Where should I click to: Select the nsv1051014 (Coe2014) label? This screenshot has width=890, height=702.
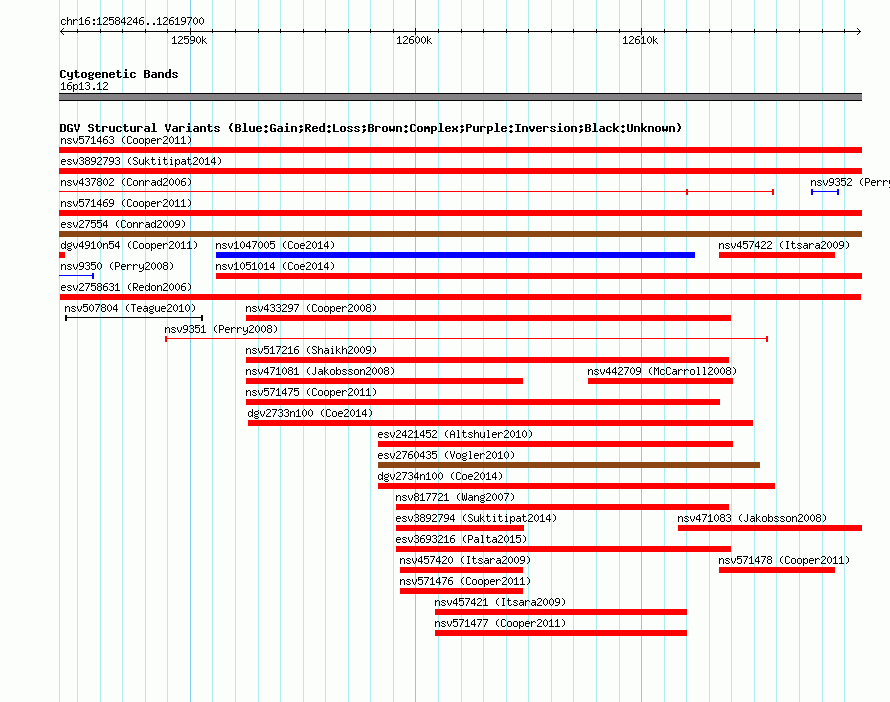pos(275,266)
